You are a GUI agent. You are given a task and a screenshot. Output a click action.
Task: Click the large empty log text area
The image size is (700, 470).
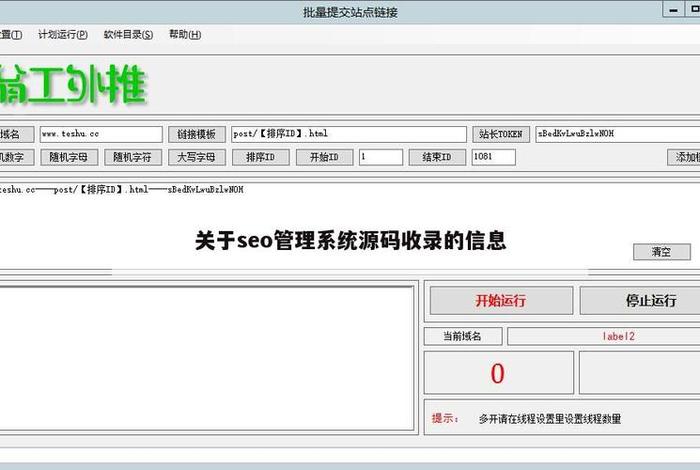coord(206,358)
